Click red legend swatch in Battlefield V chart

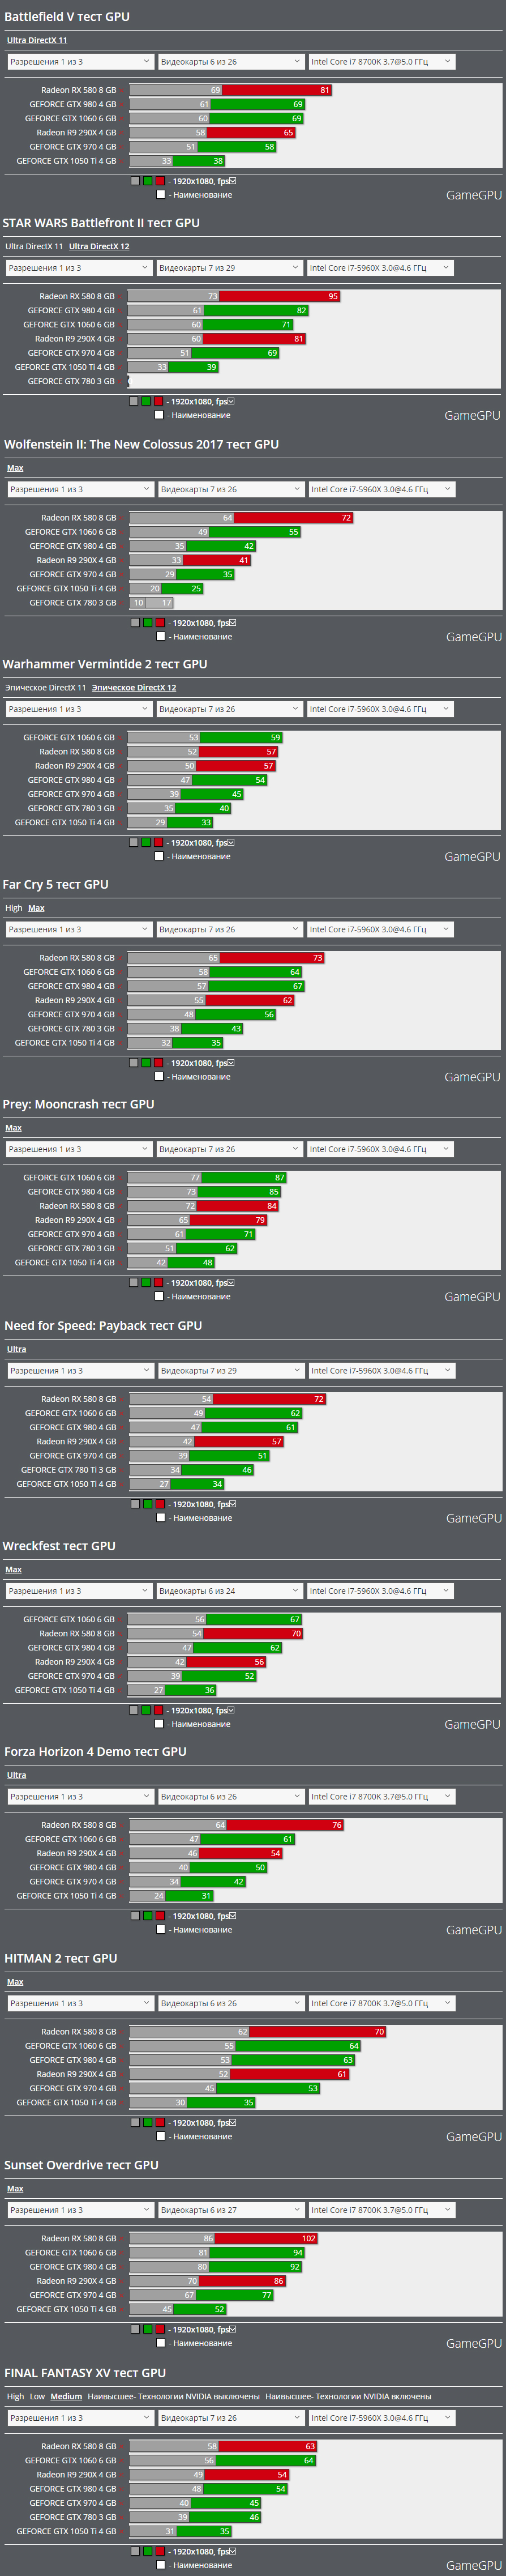160,181
